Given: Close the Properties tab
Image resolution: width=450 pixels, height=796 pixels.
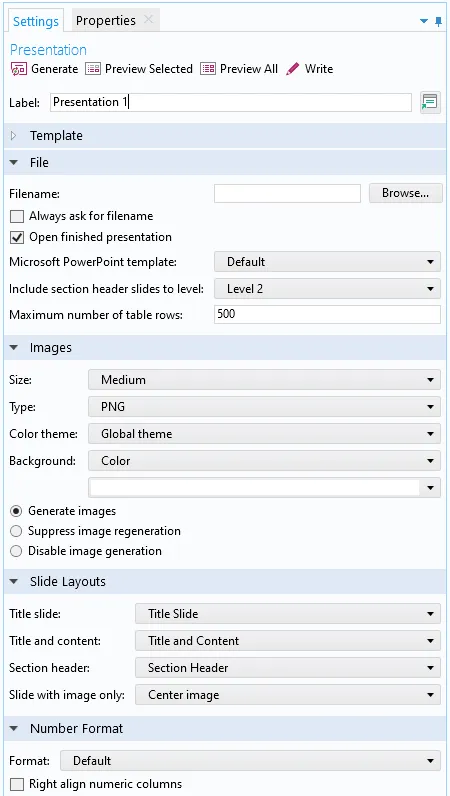Looking at the screenshot, I should [148, 19].
